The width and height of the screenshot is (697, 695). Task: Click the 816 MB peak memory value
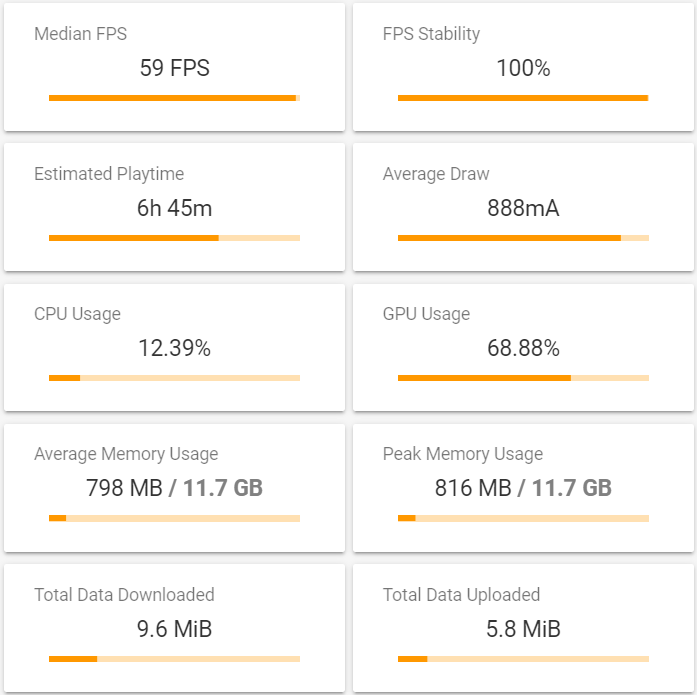click(473, 489)
